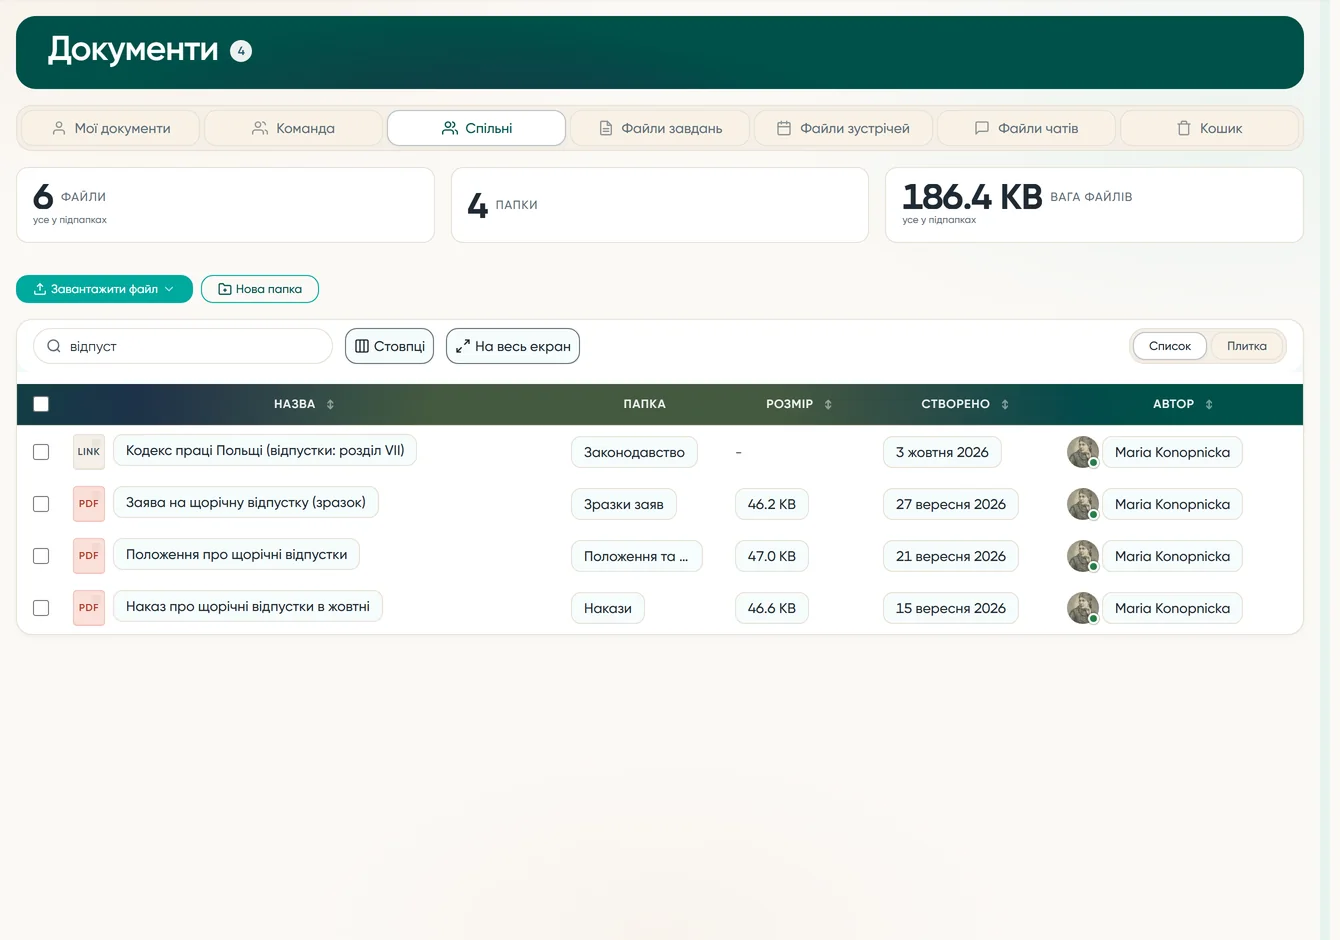Click the sort arrows next to Назва column

tap(330, 404)
